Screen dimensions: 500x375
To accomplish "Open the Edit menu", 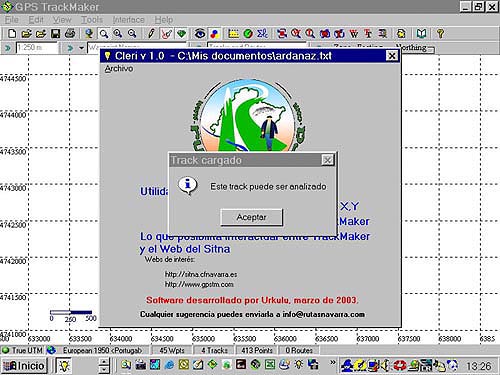I will click(36, 20).
